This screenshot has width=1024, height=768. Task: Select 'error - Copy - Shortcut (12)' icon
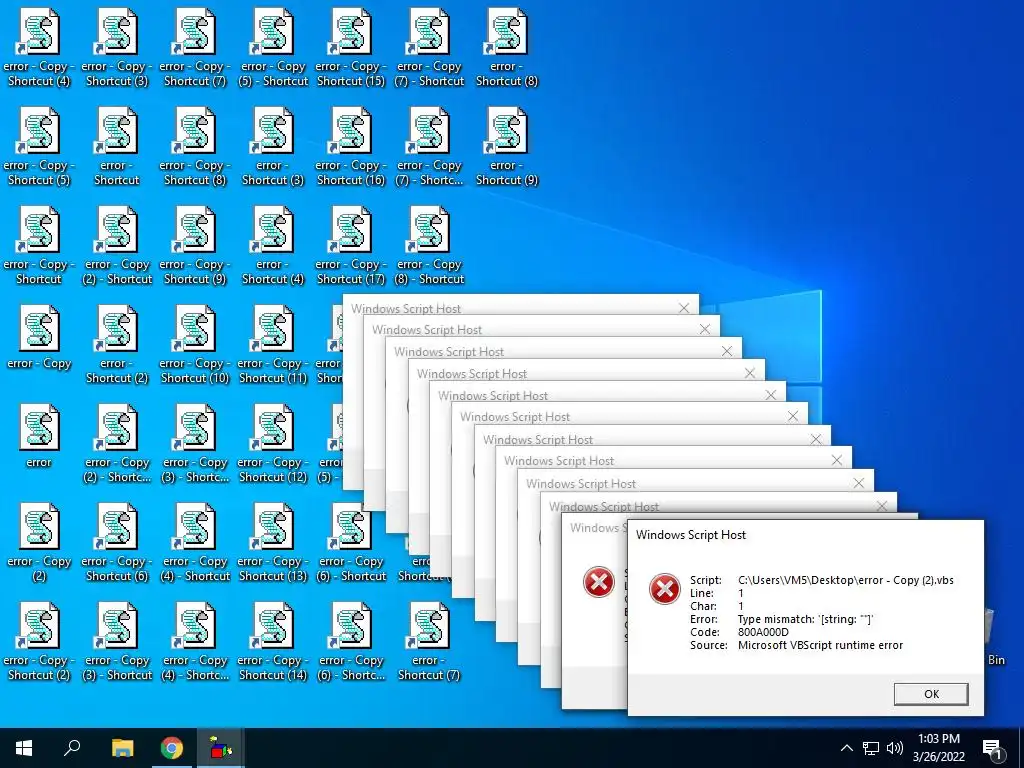(273, 445)
